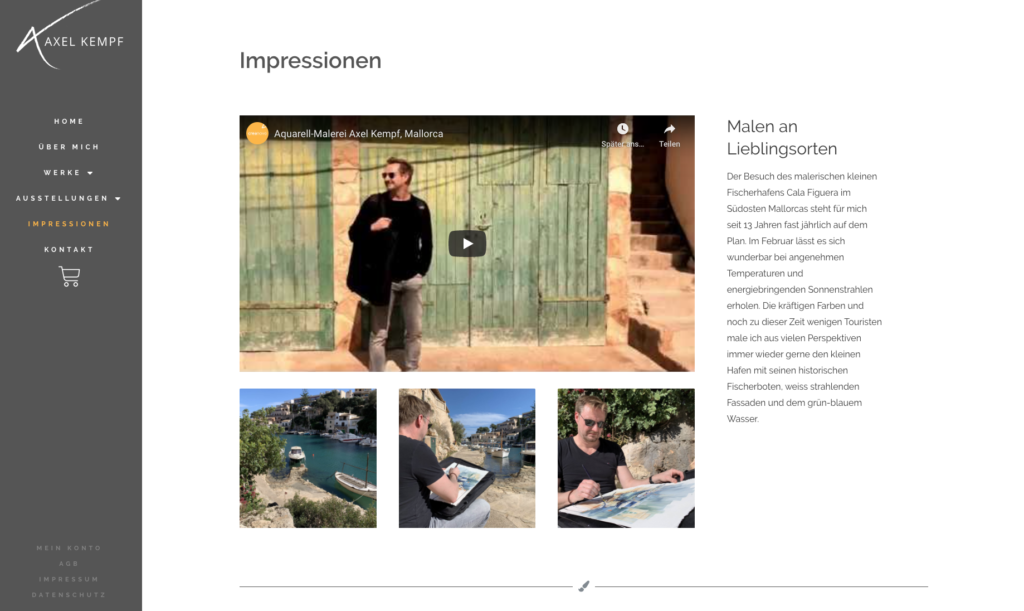
Task: Click the orange channel avatar on video
Action: coord(257,133)
